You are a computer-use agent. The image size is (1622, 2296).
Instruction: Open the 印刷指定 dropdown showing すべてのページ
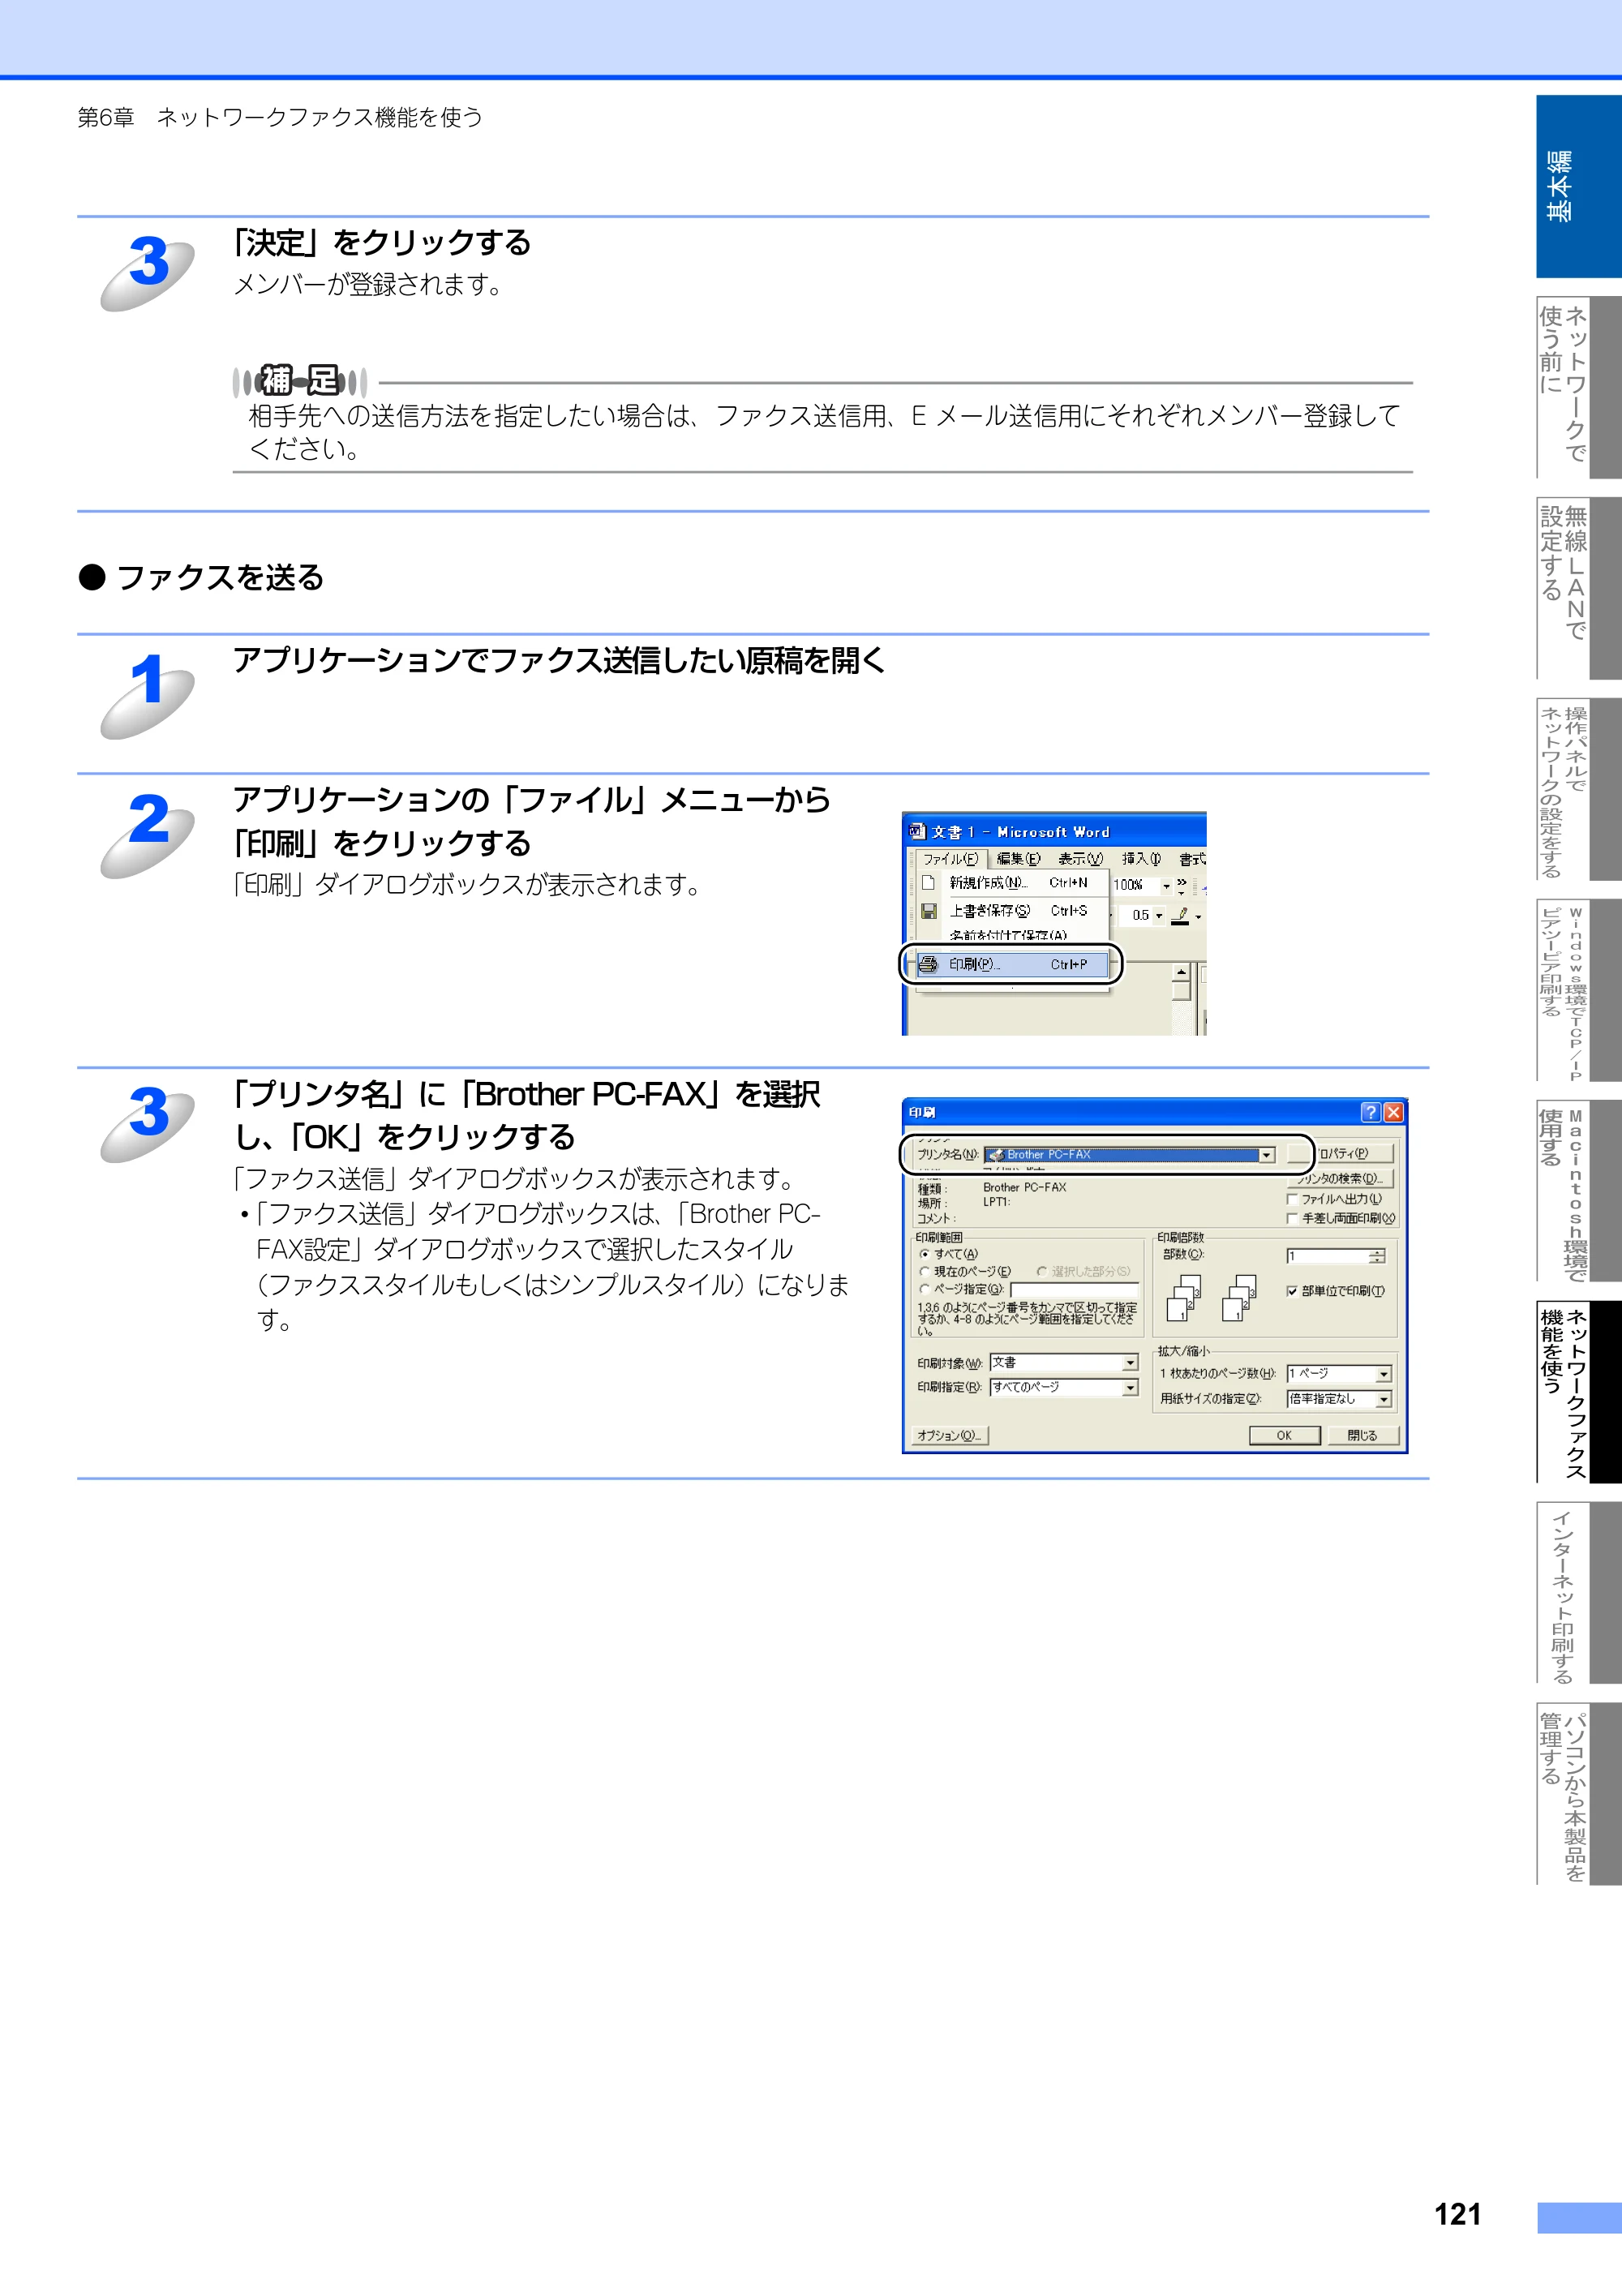coord(1130,1388)
